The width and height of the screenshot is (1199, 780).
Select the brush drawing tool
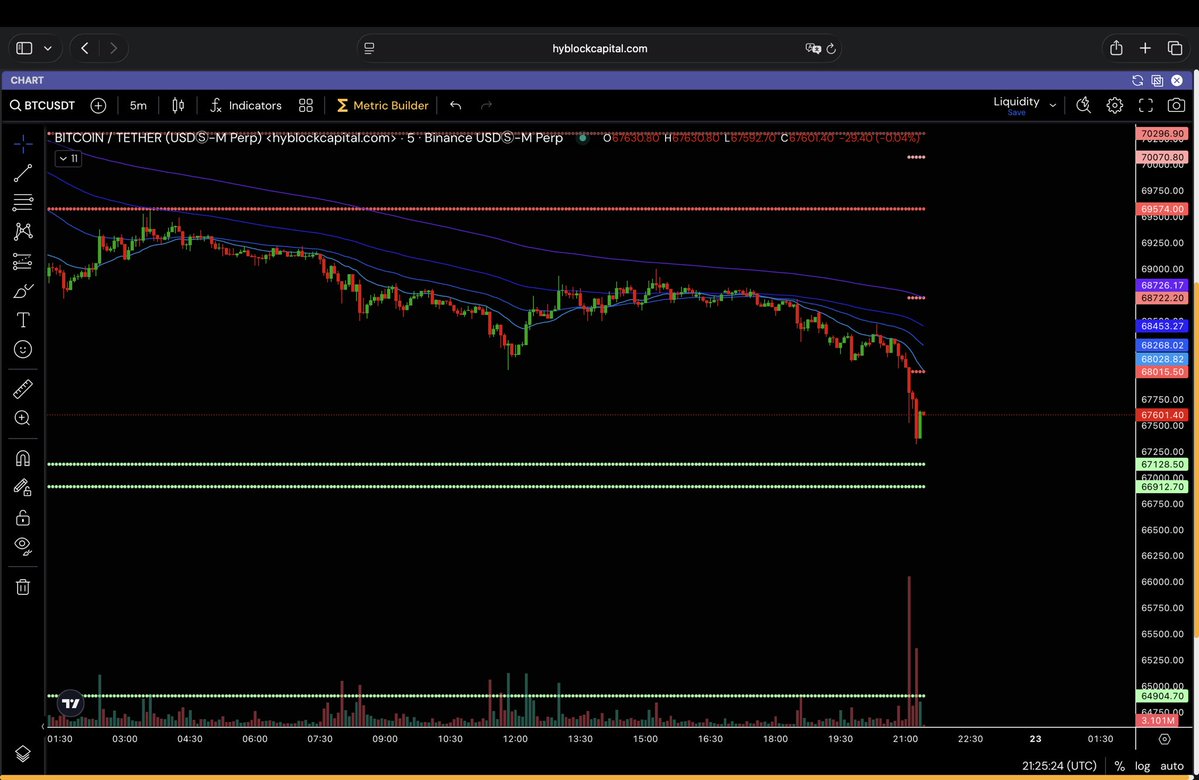23,291
